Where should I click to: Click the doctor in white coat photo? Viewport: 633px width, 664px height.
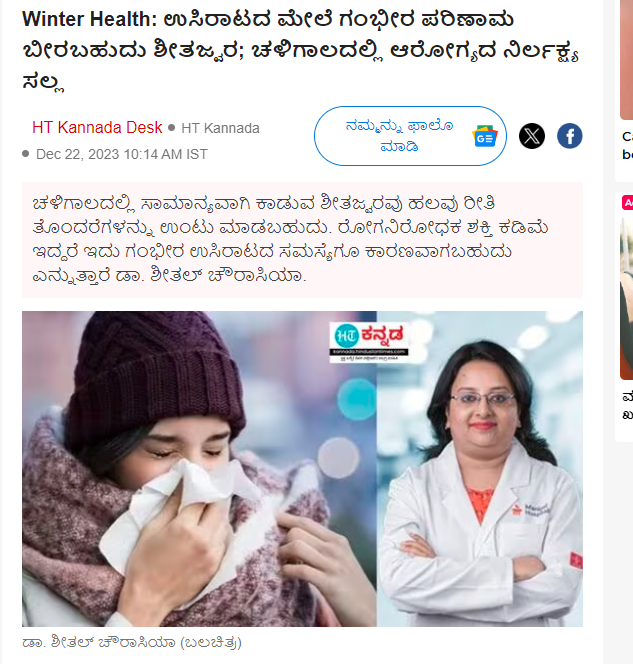tap(480, 469)
